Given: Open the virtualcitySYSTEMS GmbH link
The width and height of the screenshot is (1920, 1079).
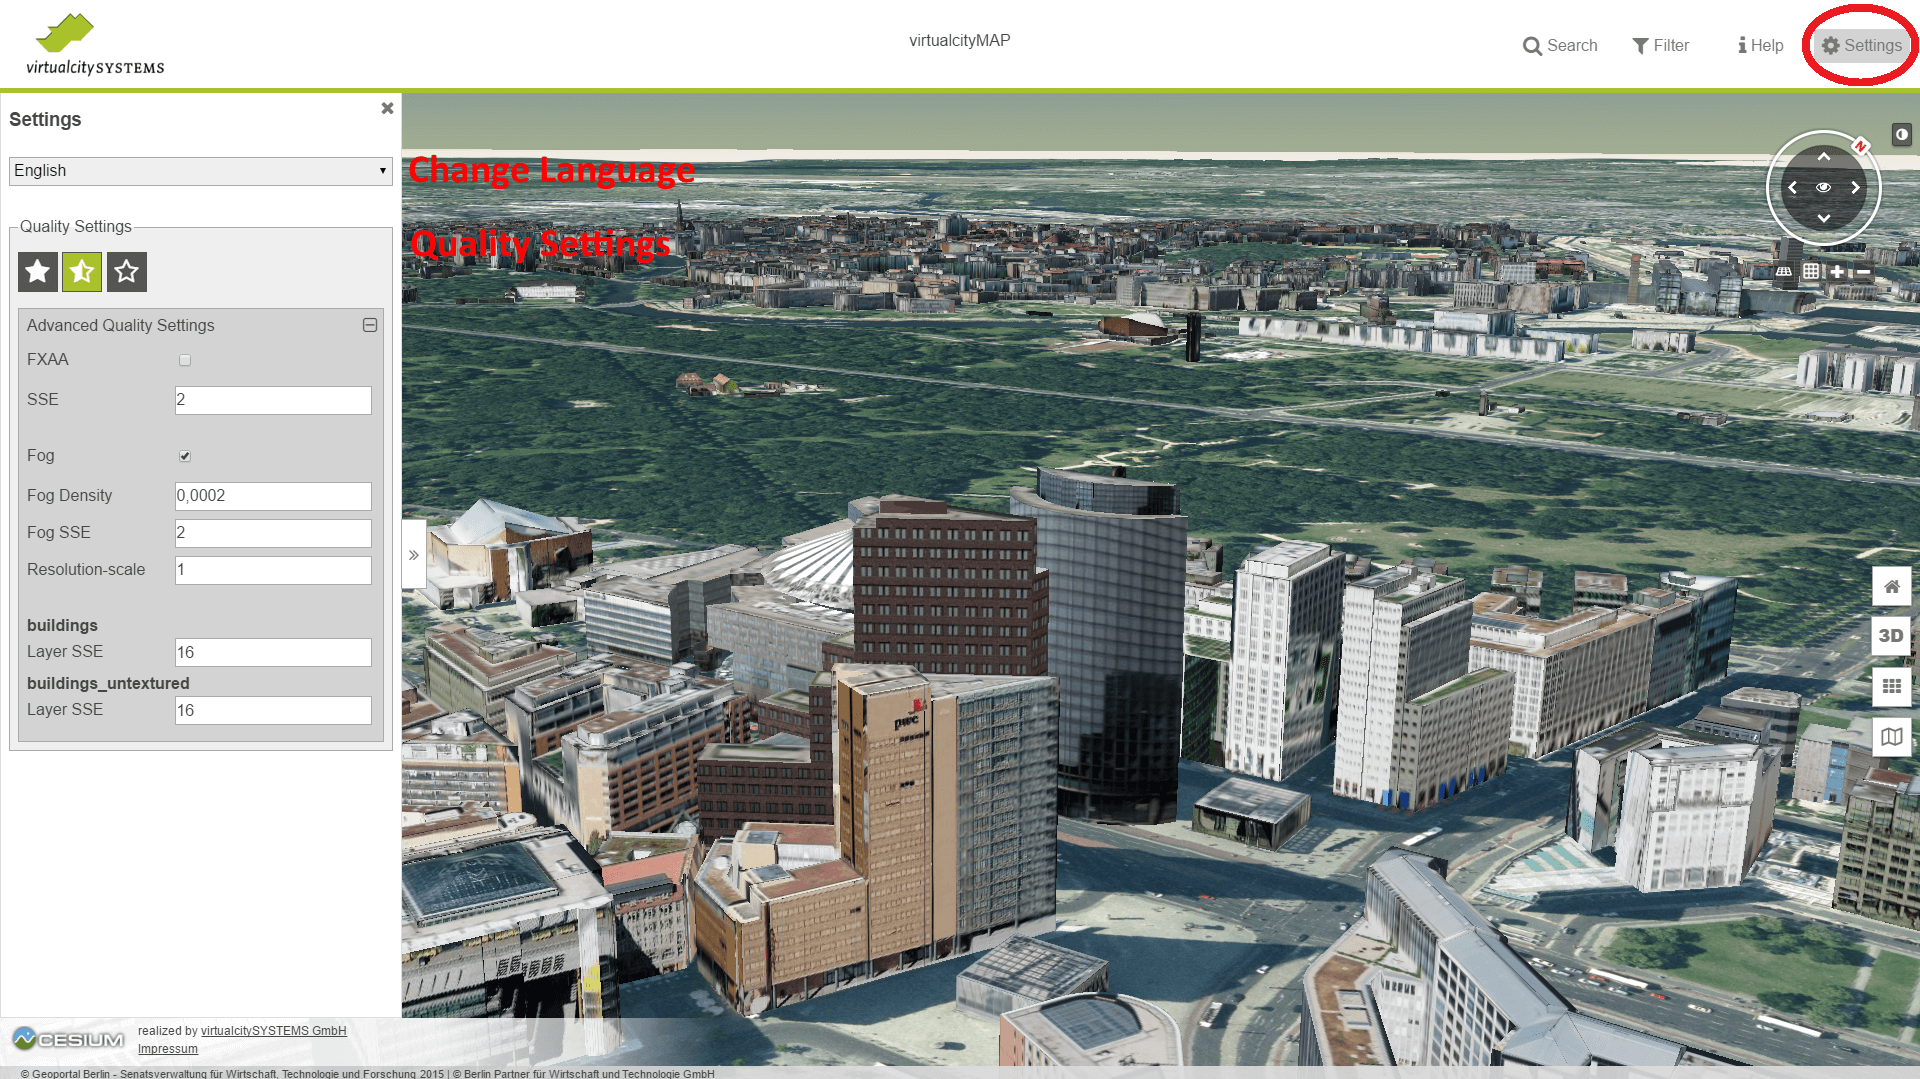Looking at the screenshot, I should (x=273, y=1031).
